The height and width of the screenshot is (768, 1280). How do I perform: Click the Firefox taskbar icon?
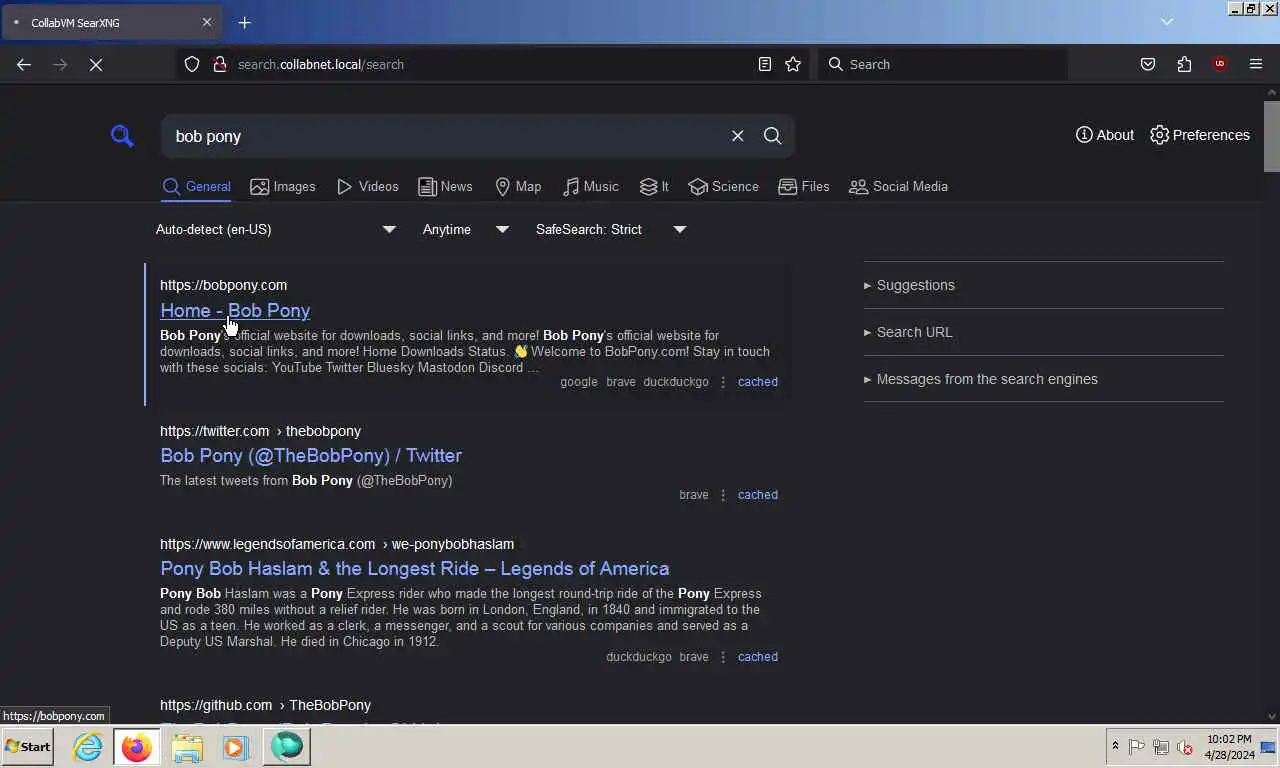[137, 747]
